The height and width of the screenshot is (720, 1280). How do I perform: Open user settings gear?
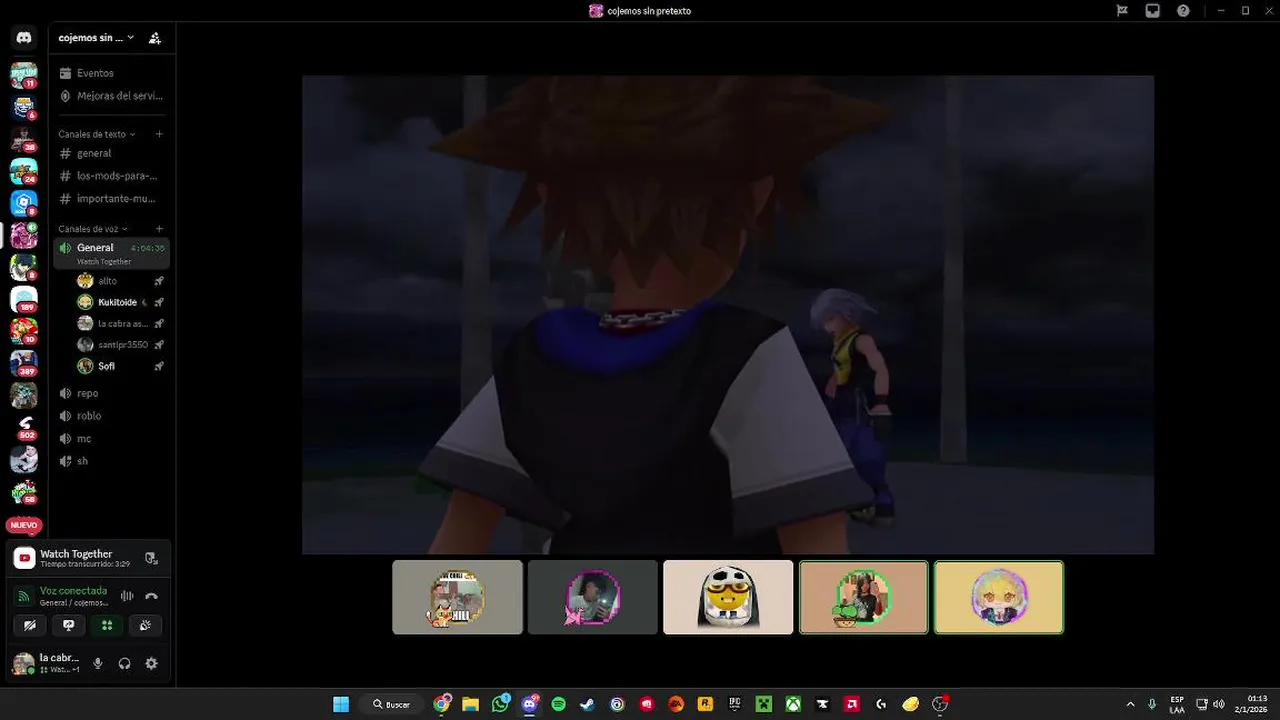[151, 663]
